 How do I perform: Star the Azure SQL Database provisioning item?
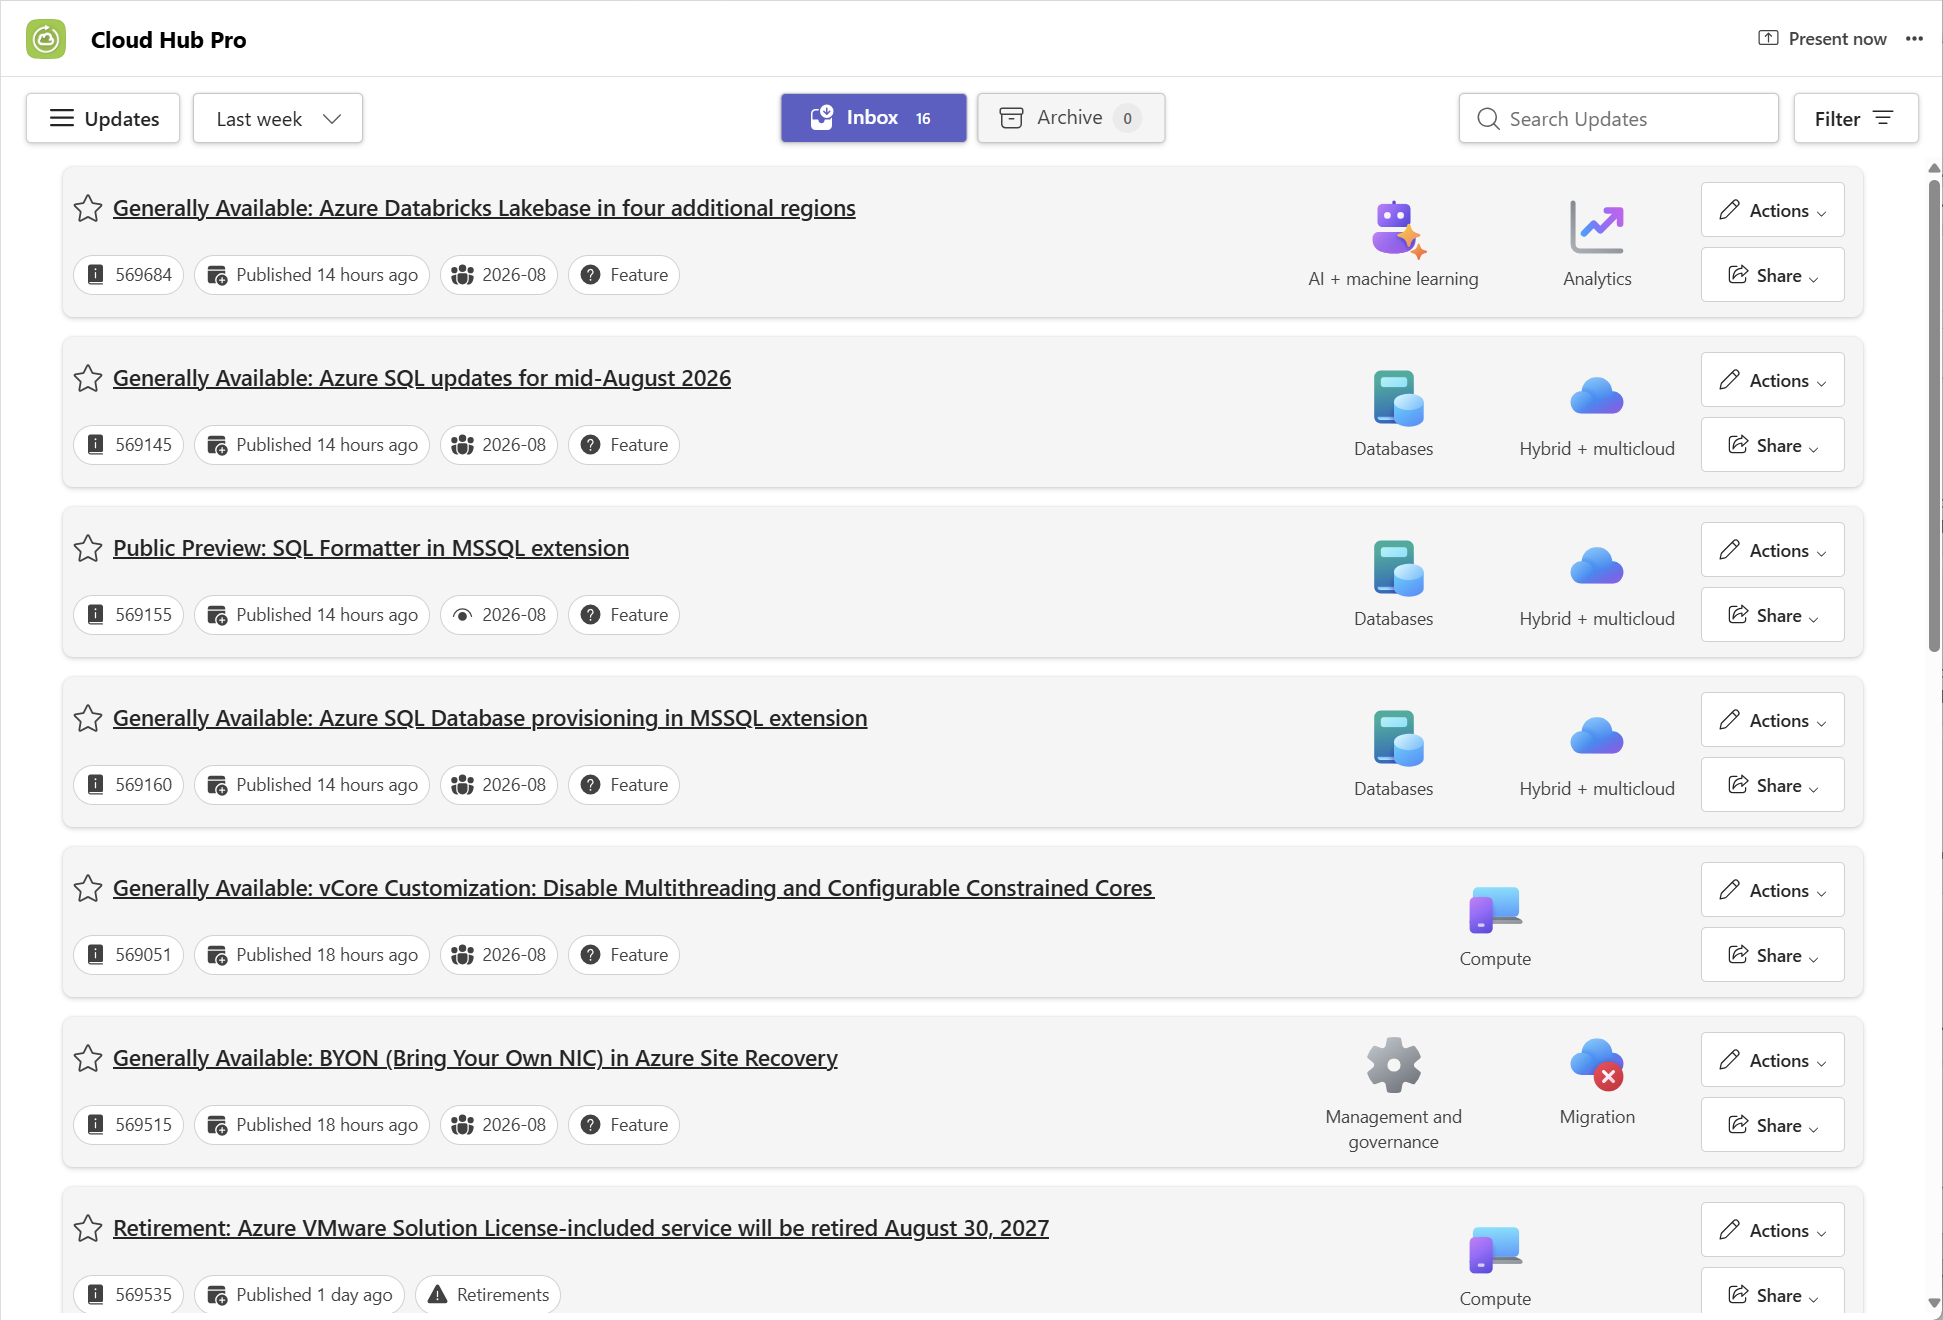click(88, 718)
